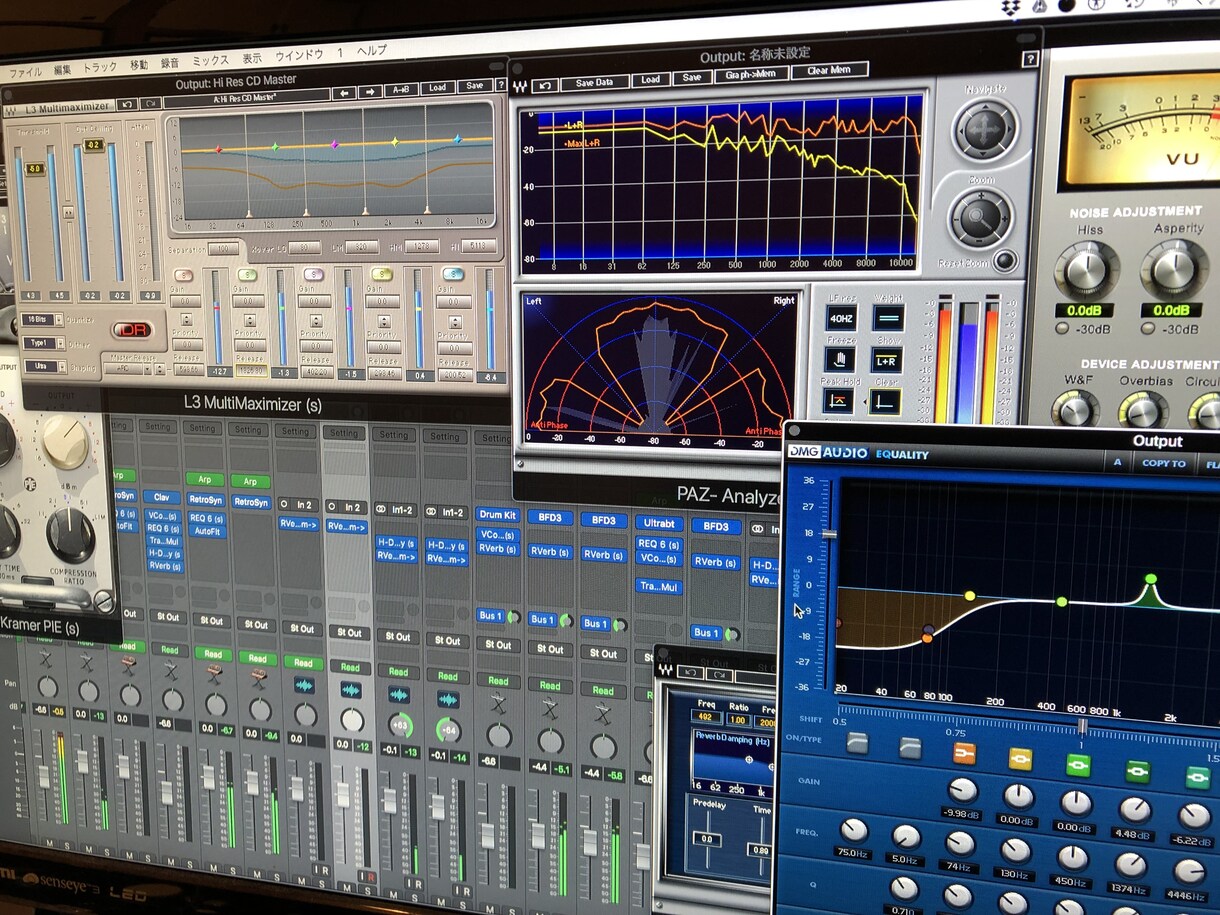This screenshot has height=915, width=1220.
Task: Click the Range slider handle in EQuality
Action: 829,534
